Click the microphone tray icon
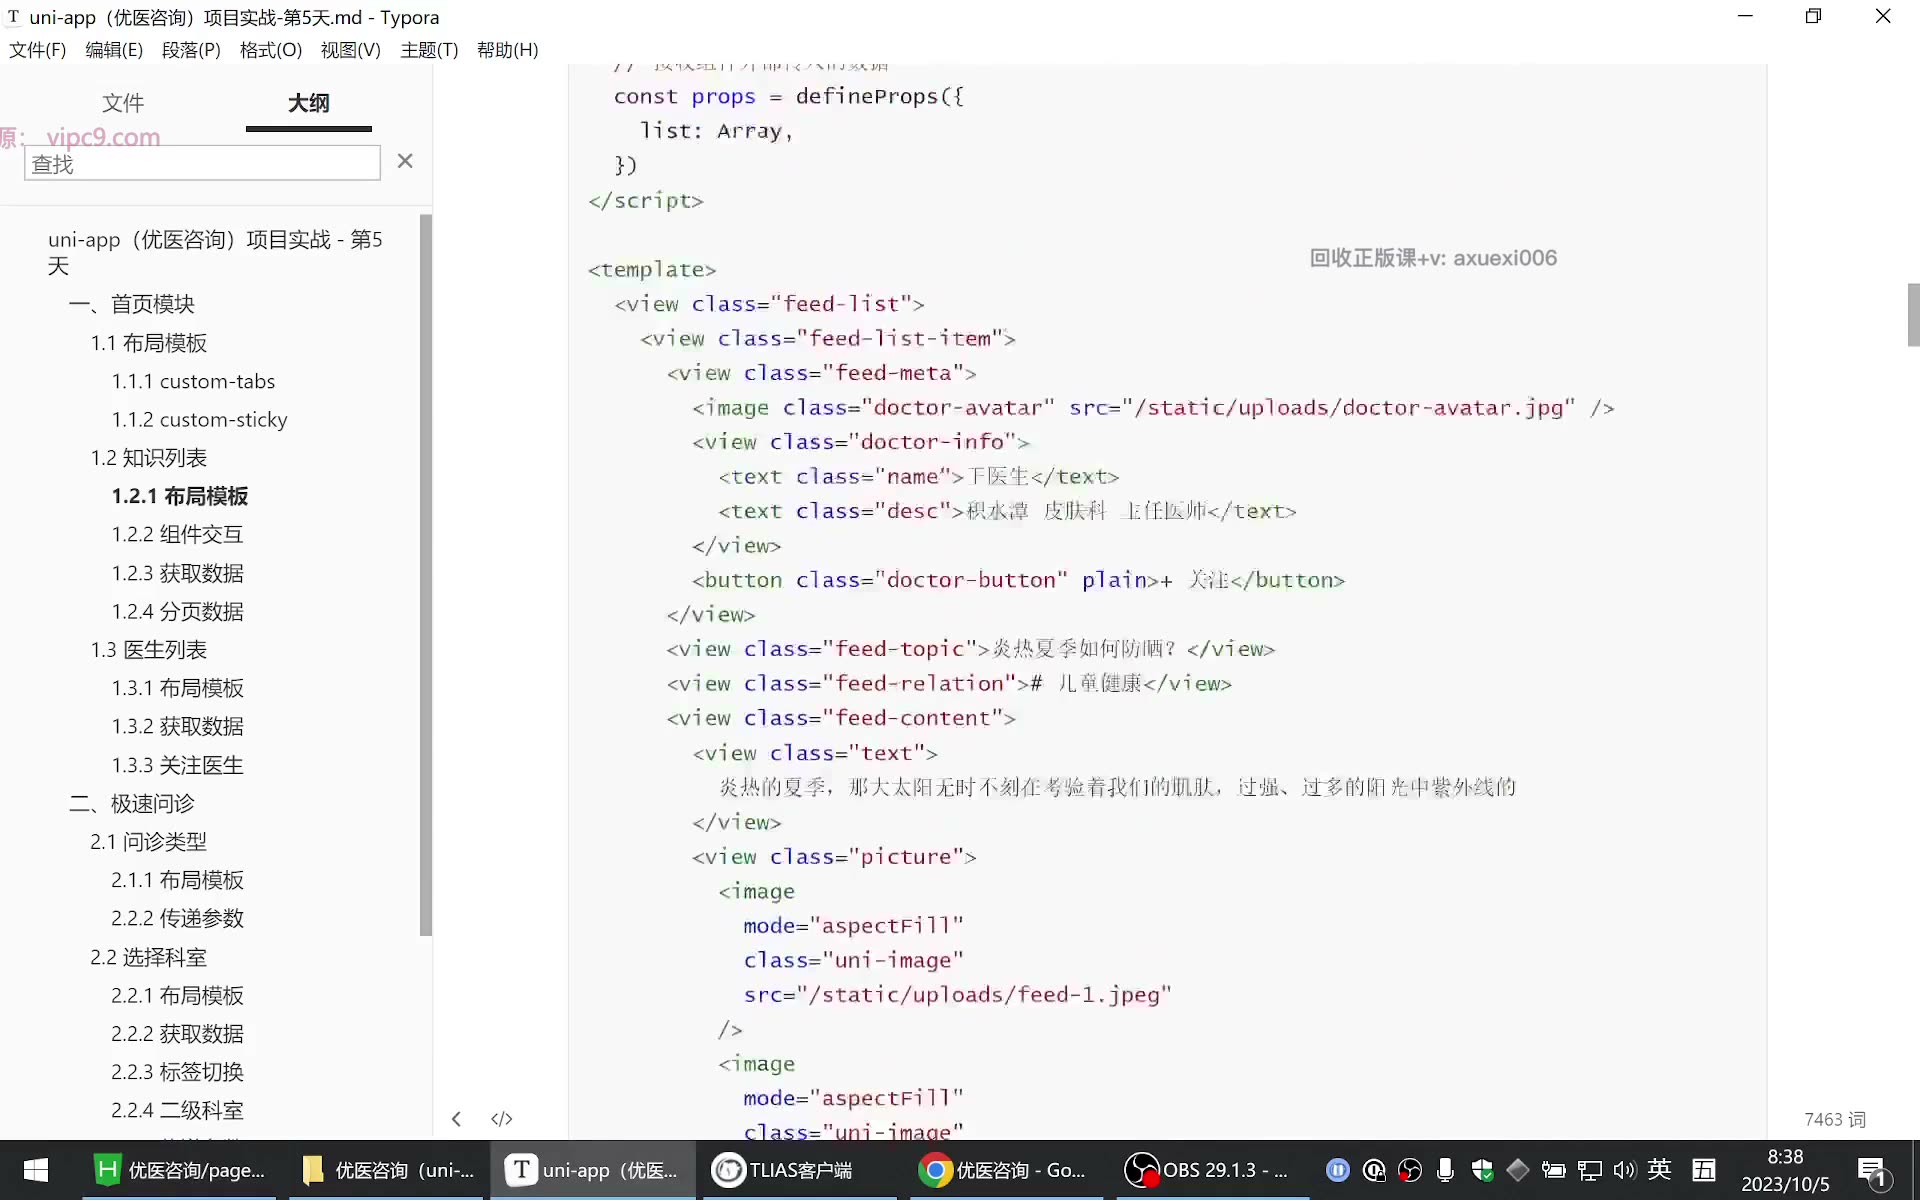 (x=1445, y=1170)
